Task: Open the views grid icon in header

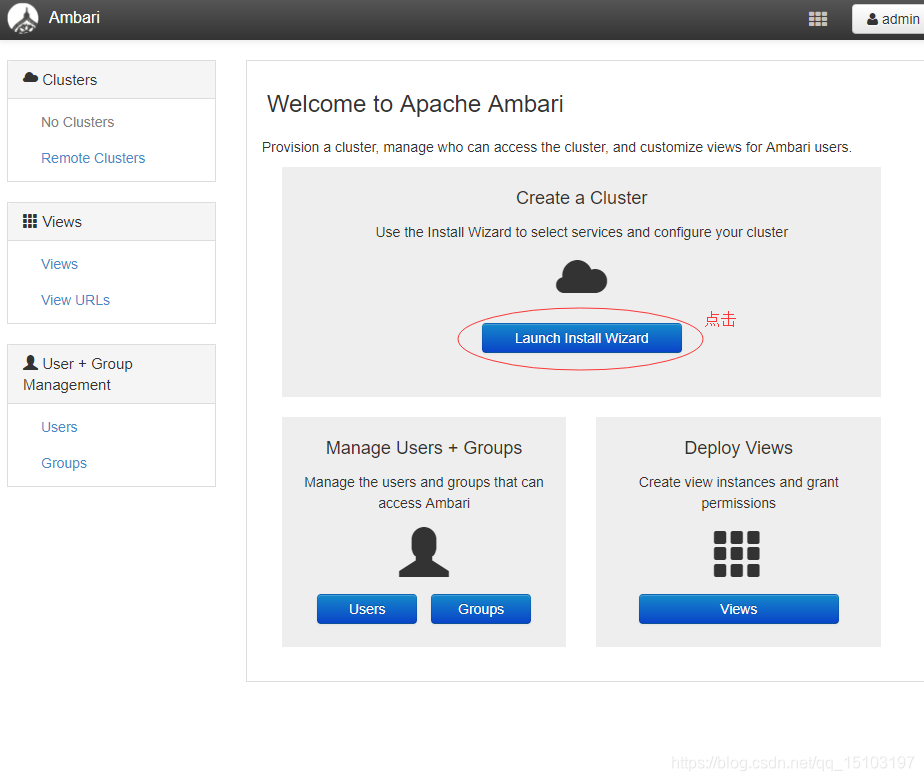Action: 817,19
